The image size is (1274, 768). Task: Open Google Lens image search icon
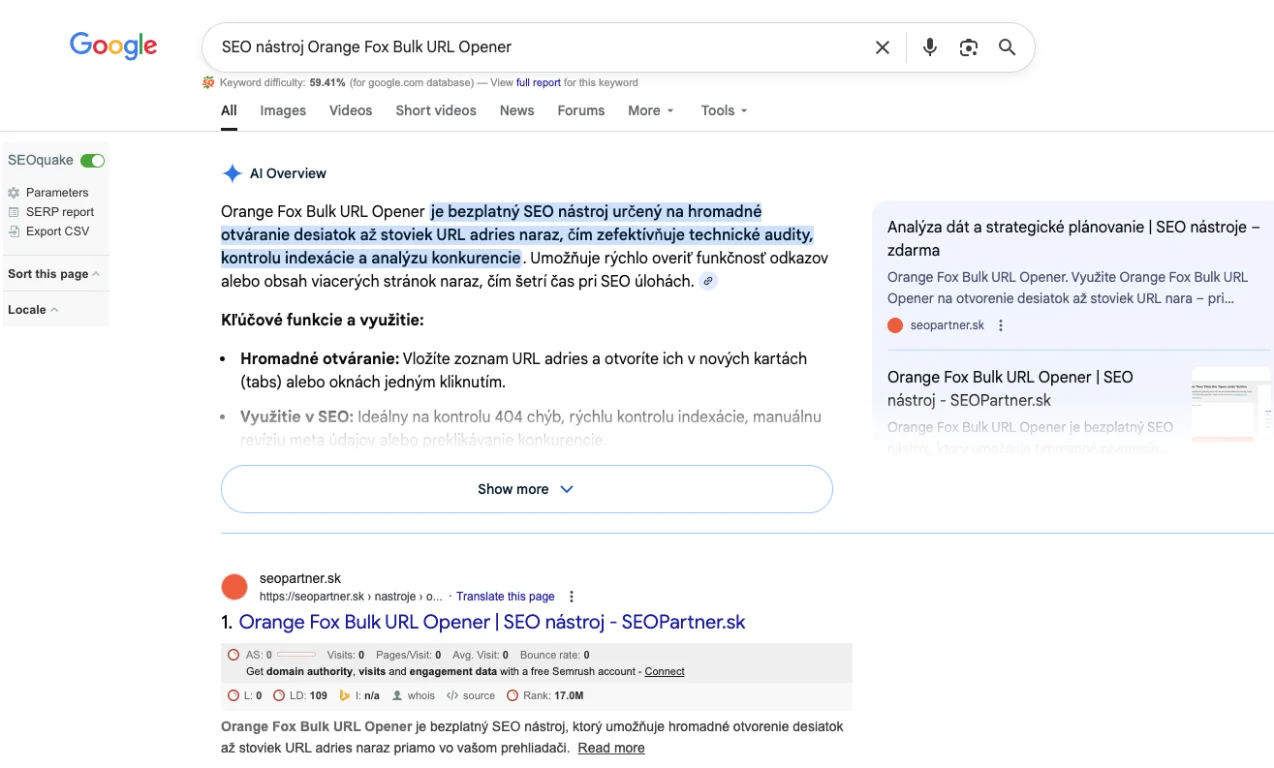pyautogui.click(x=968, y=47)
